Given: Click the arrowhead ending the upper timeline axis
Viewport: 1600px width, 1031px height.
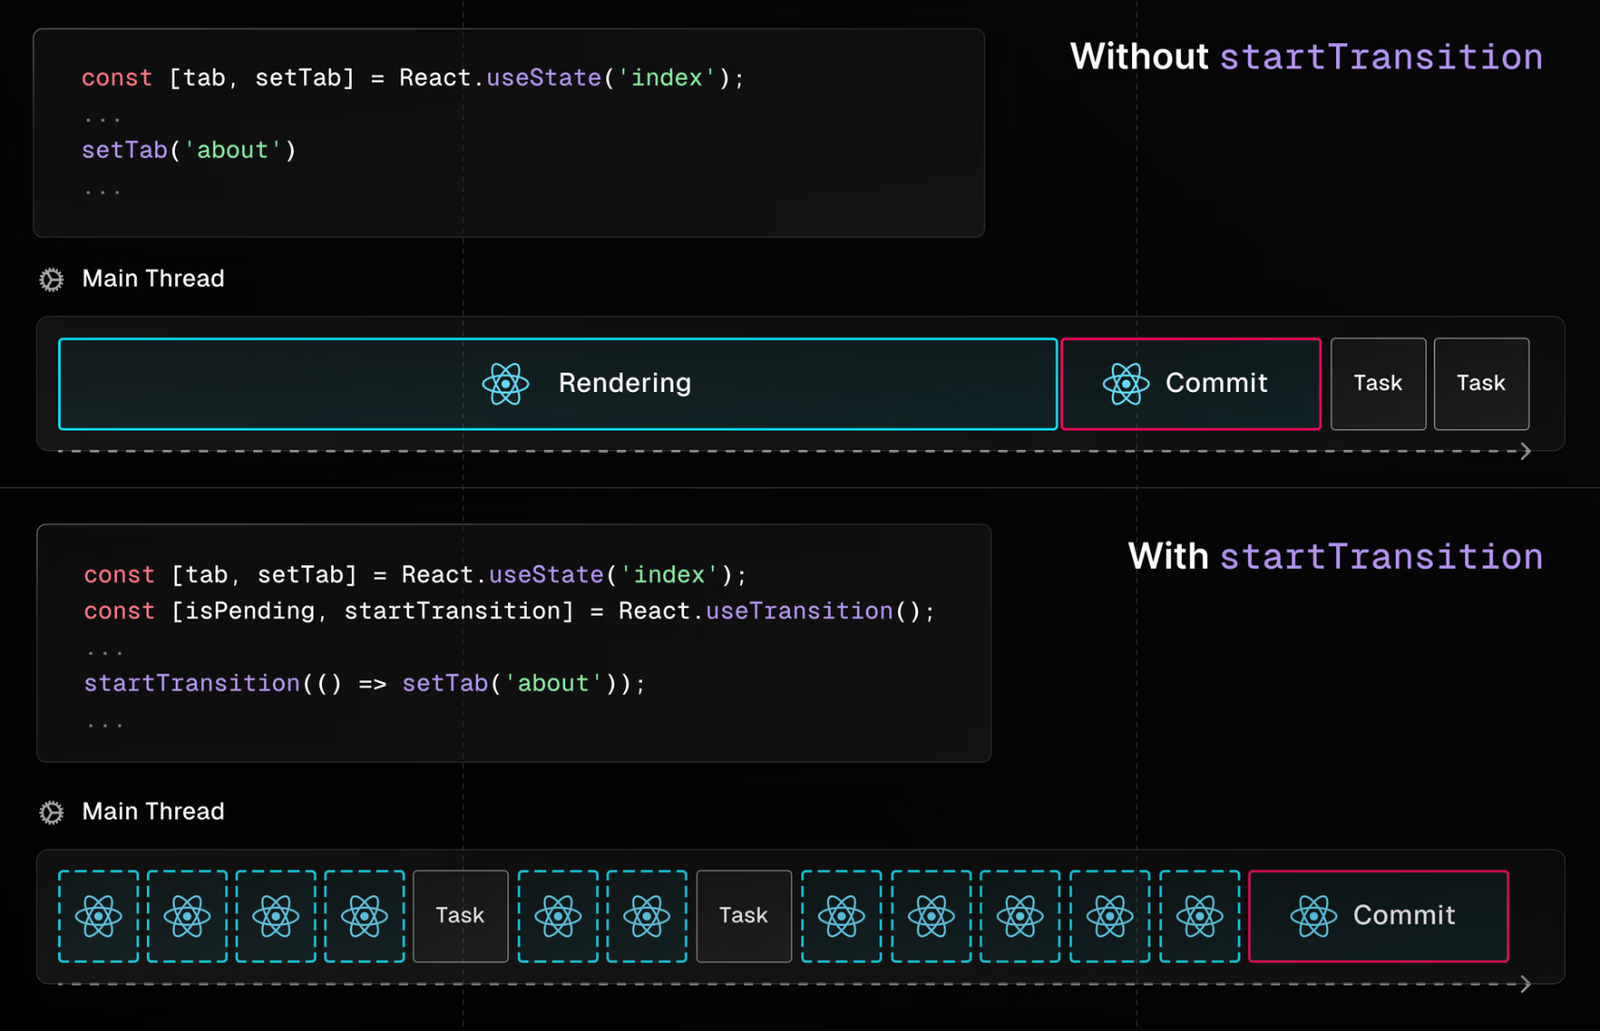Looking at the screenshot, I should click(1526, 452).
